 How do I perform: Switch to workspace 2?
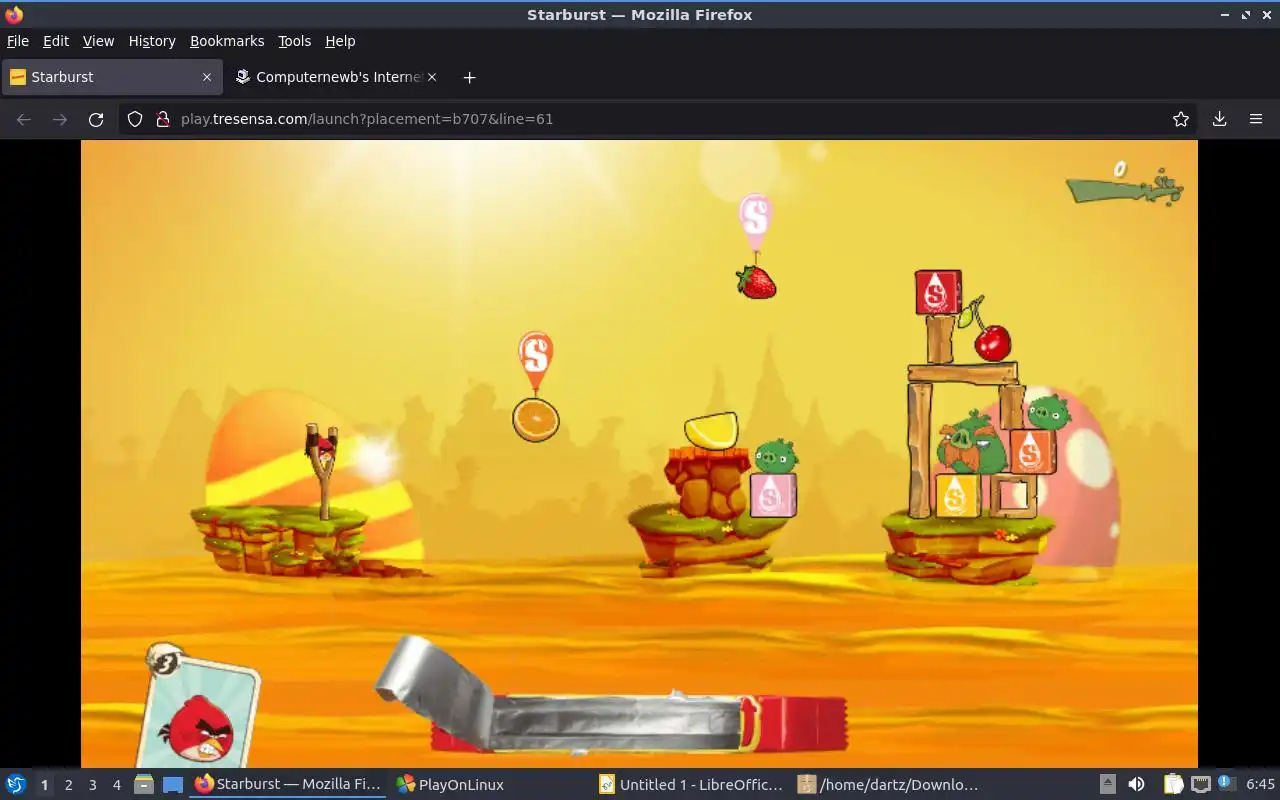[68, 785]
